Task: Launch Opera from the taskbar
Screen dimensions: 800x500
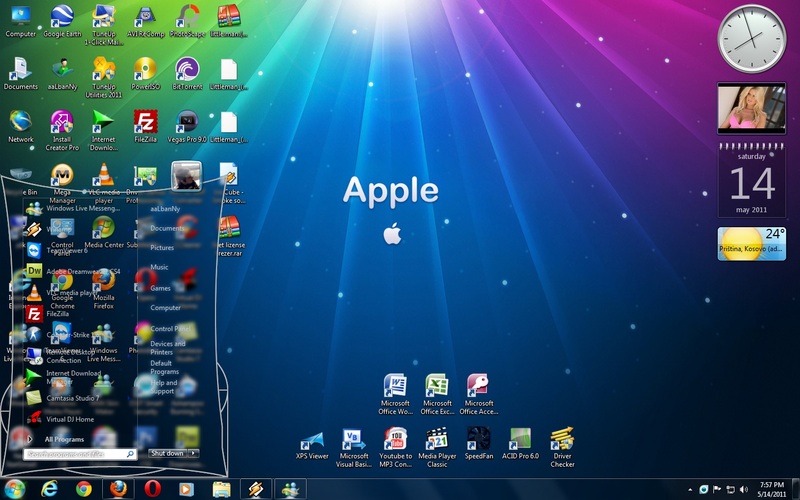Action: [x=153, y=489]
